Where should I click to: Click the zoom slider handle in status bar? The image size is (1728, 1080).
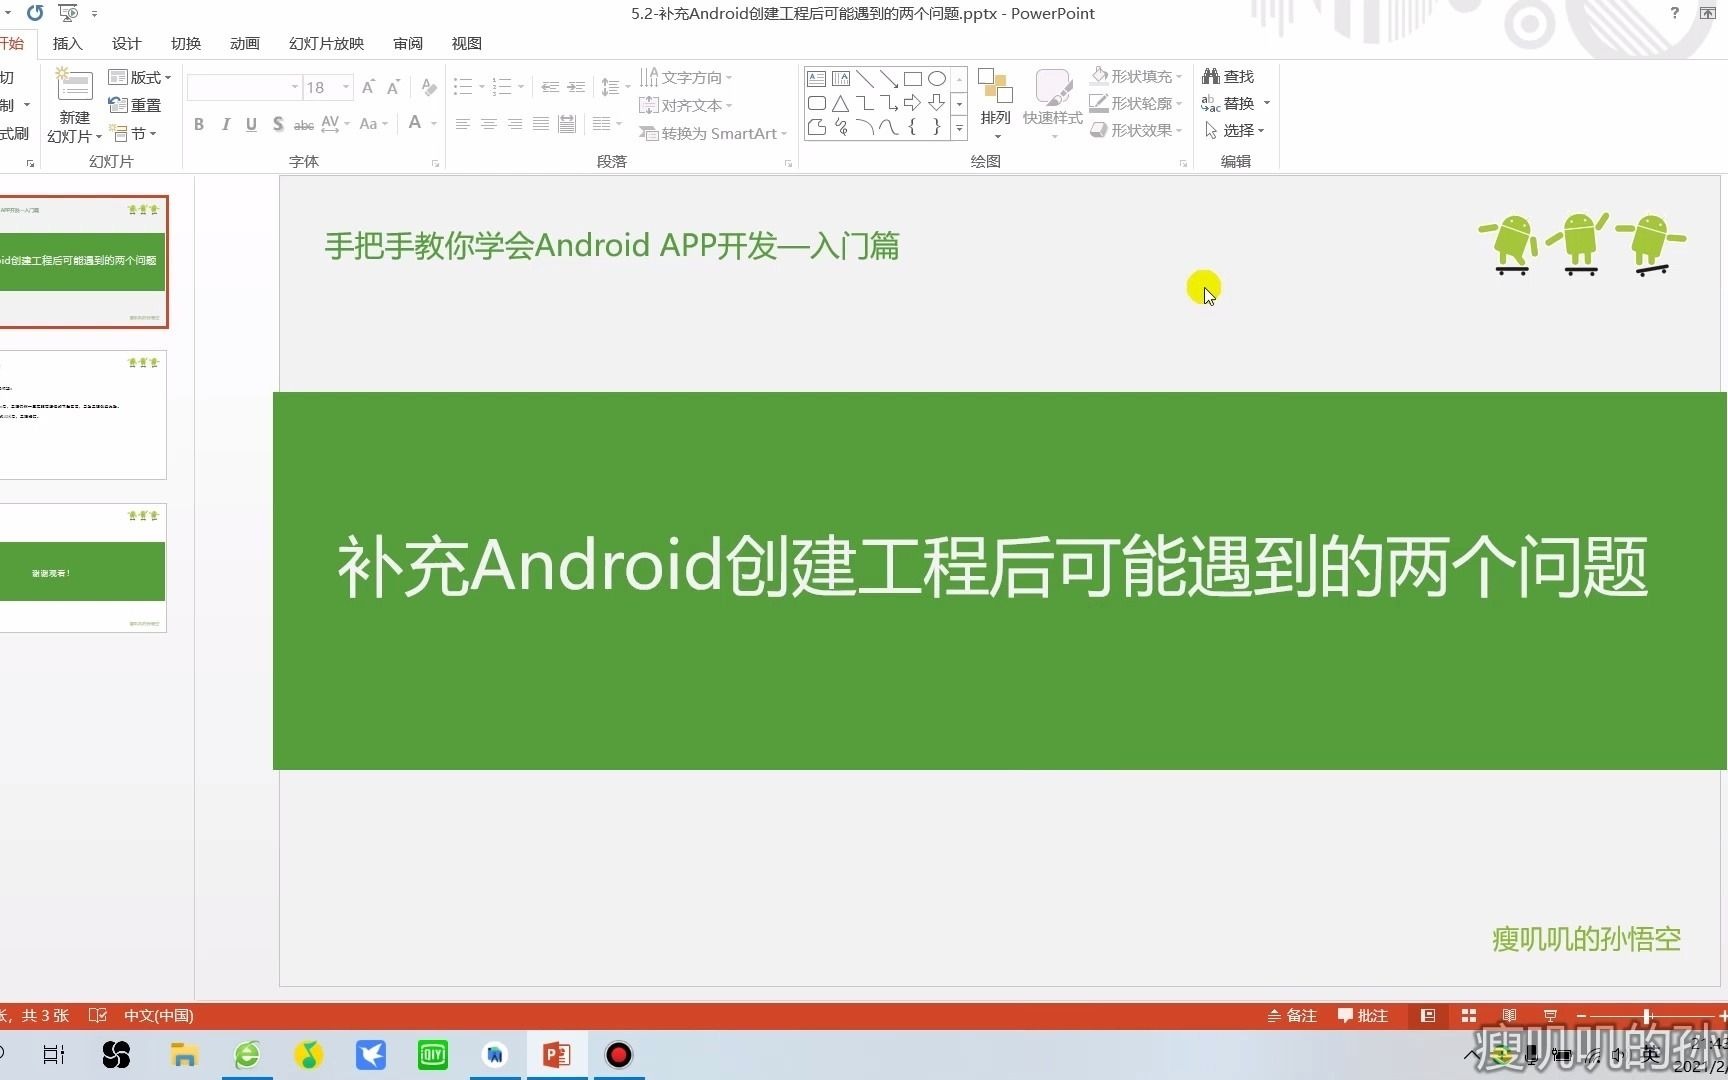point(1646,1016)
